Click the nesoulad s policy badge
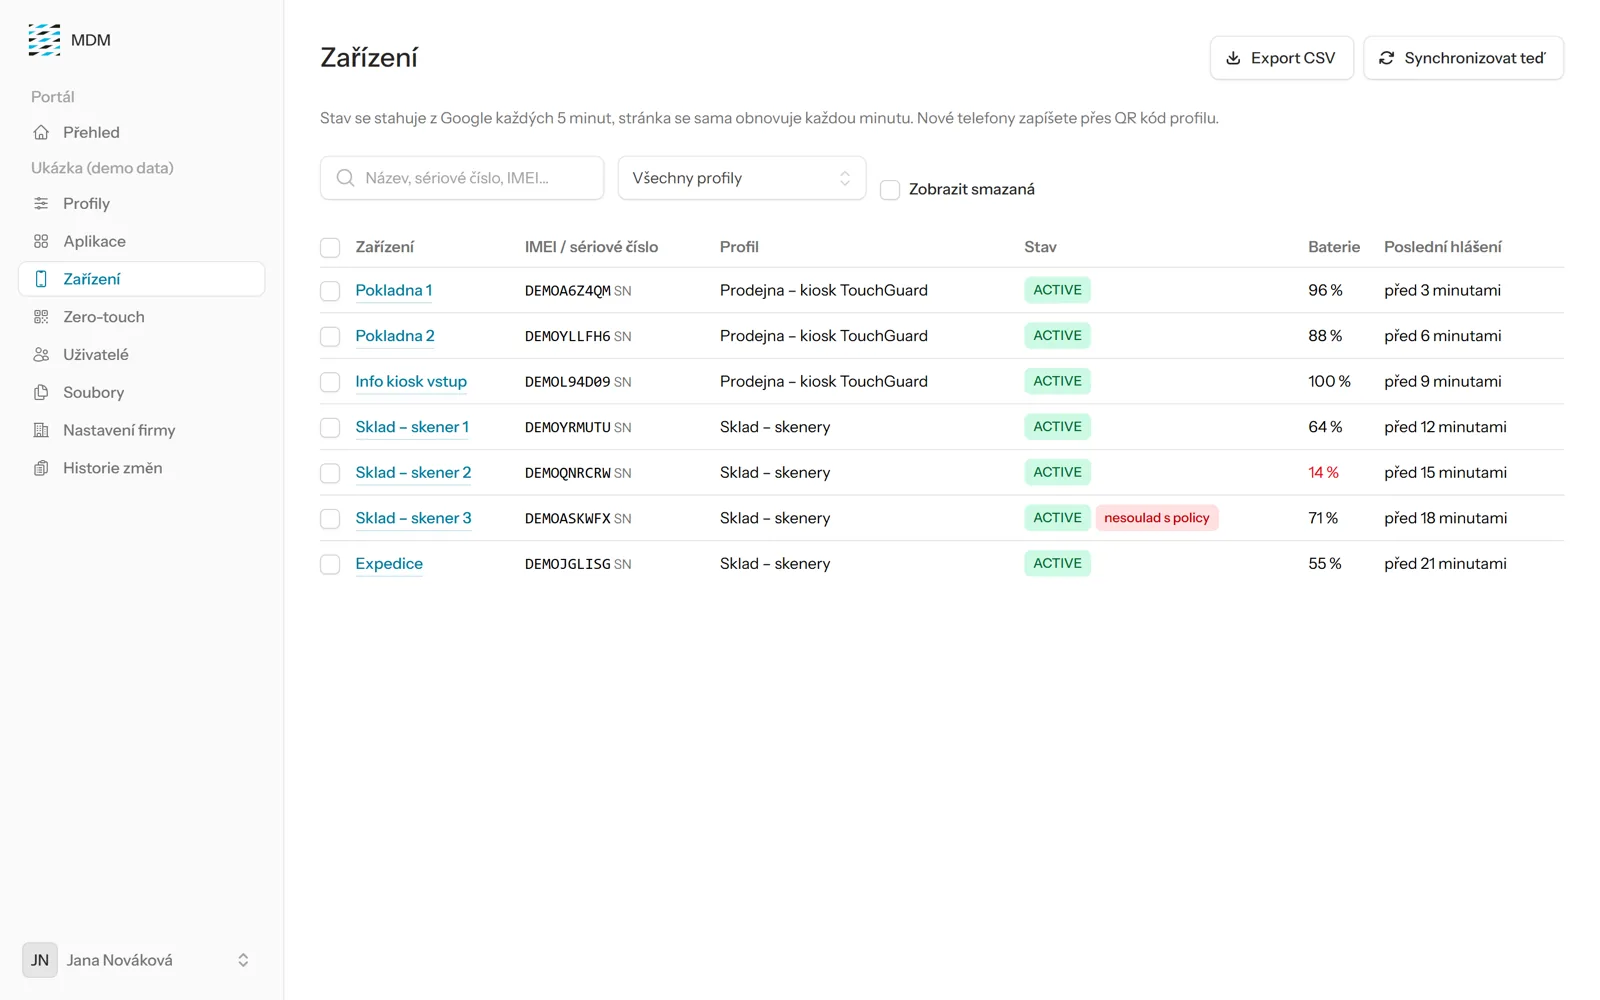Viewport: 1600px width, 1000px height. tap(1157, 518)
